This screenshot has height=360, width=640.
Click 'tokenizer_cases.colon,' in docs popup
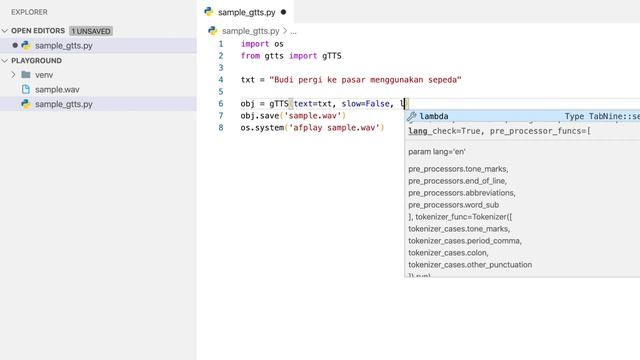[x=448, y=253]
